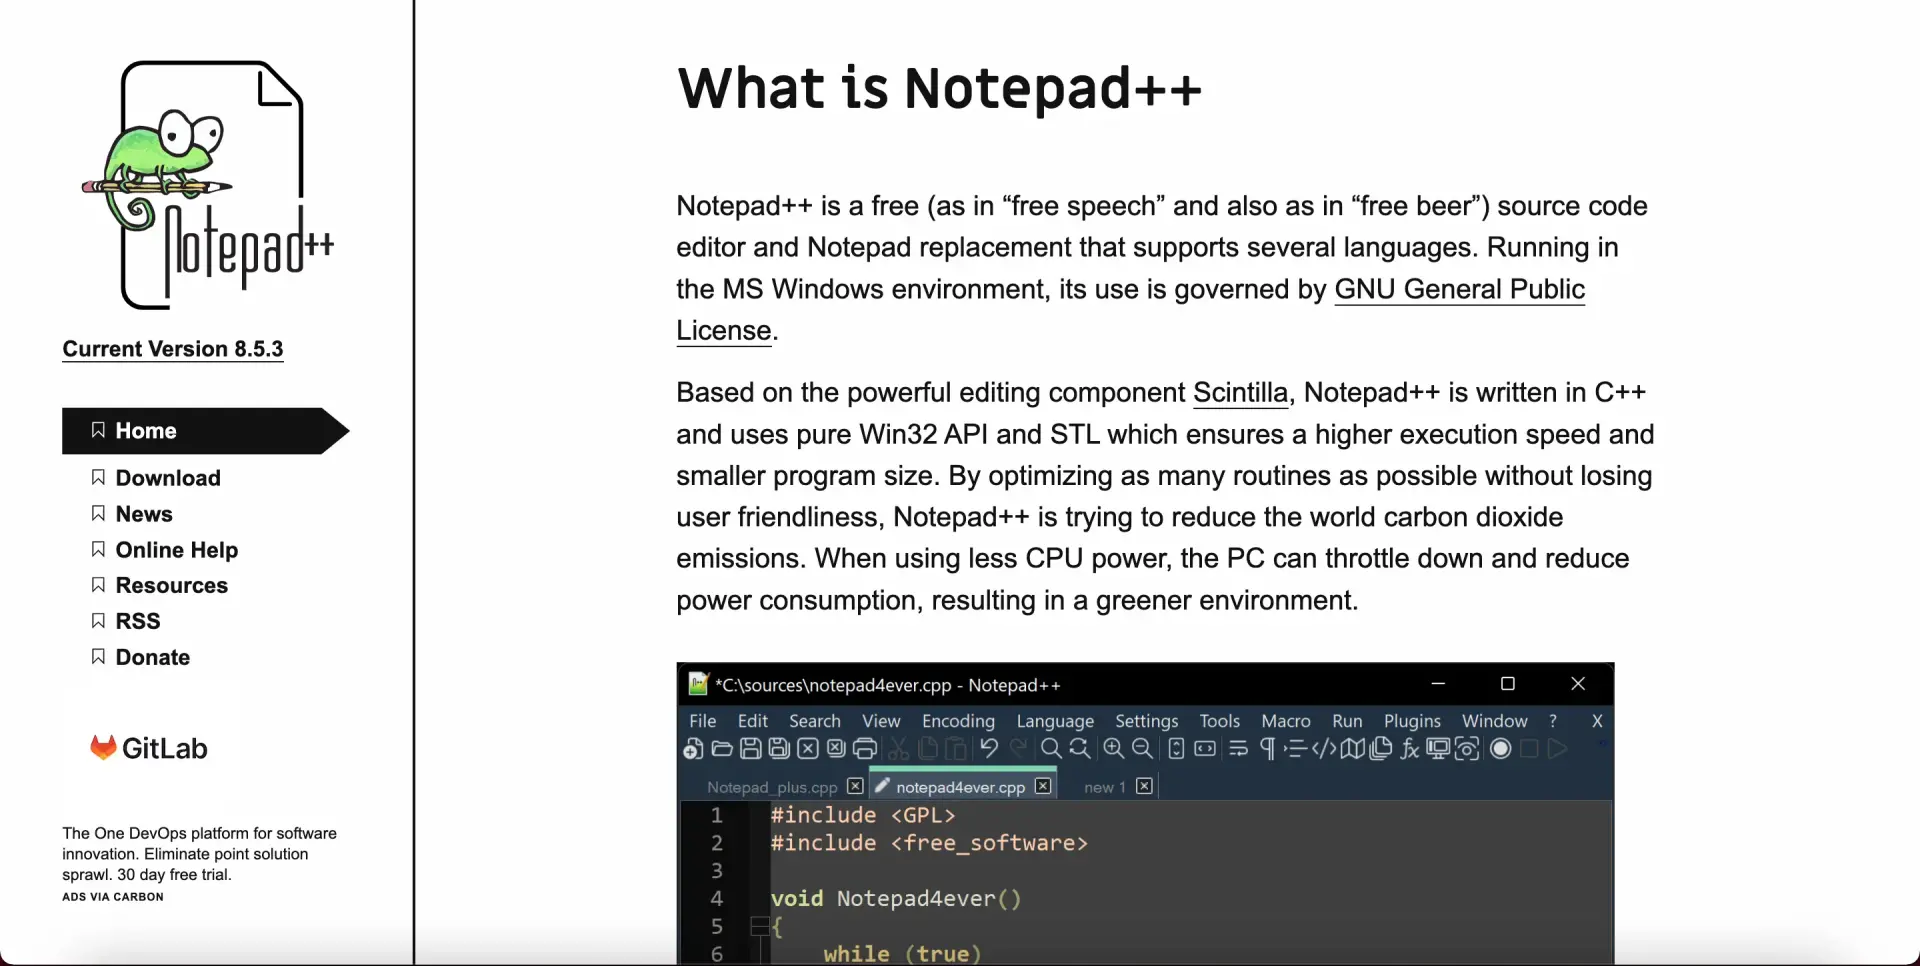Switch to the notepad4ever.cpp tab
The image size is (1920, 966).
[960, 787]
